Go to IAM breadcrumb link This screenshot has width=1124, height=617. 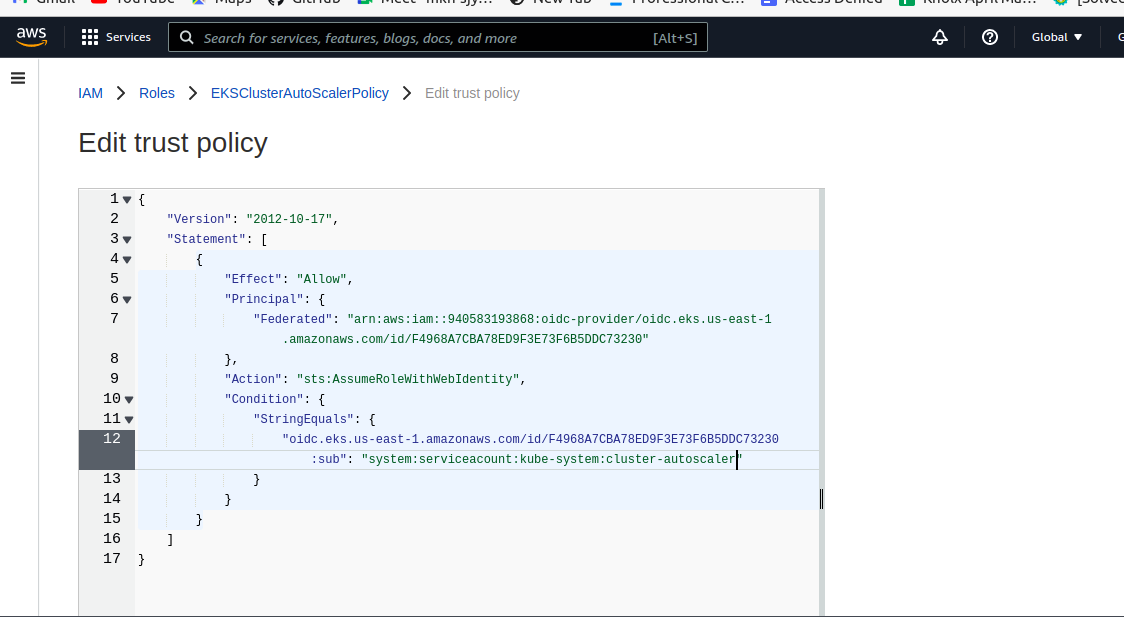[90, 93]
